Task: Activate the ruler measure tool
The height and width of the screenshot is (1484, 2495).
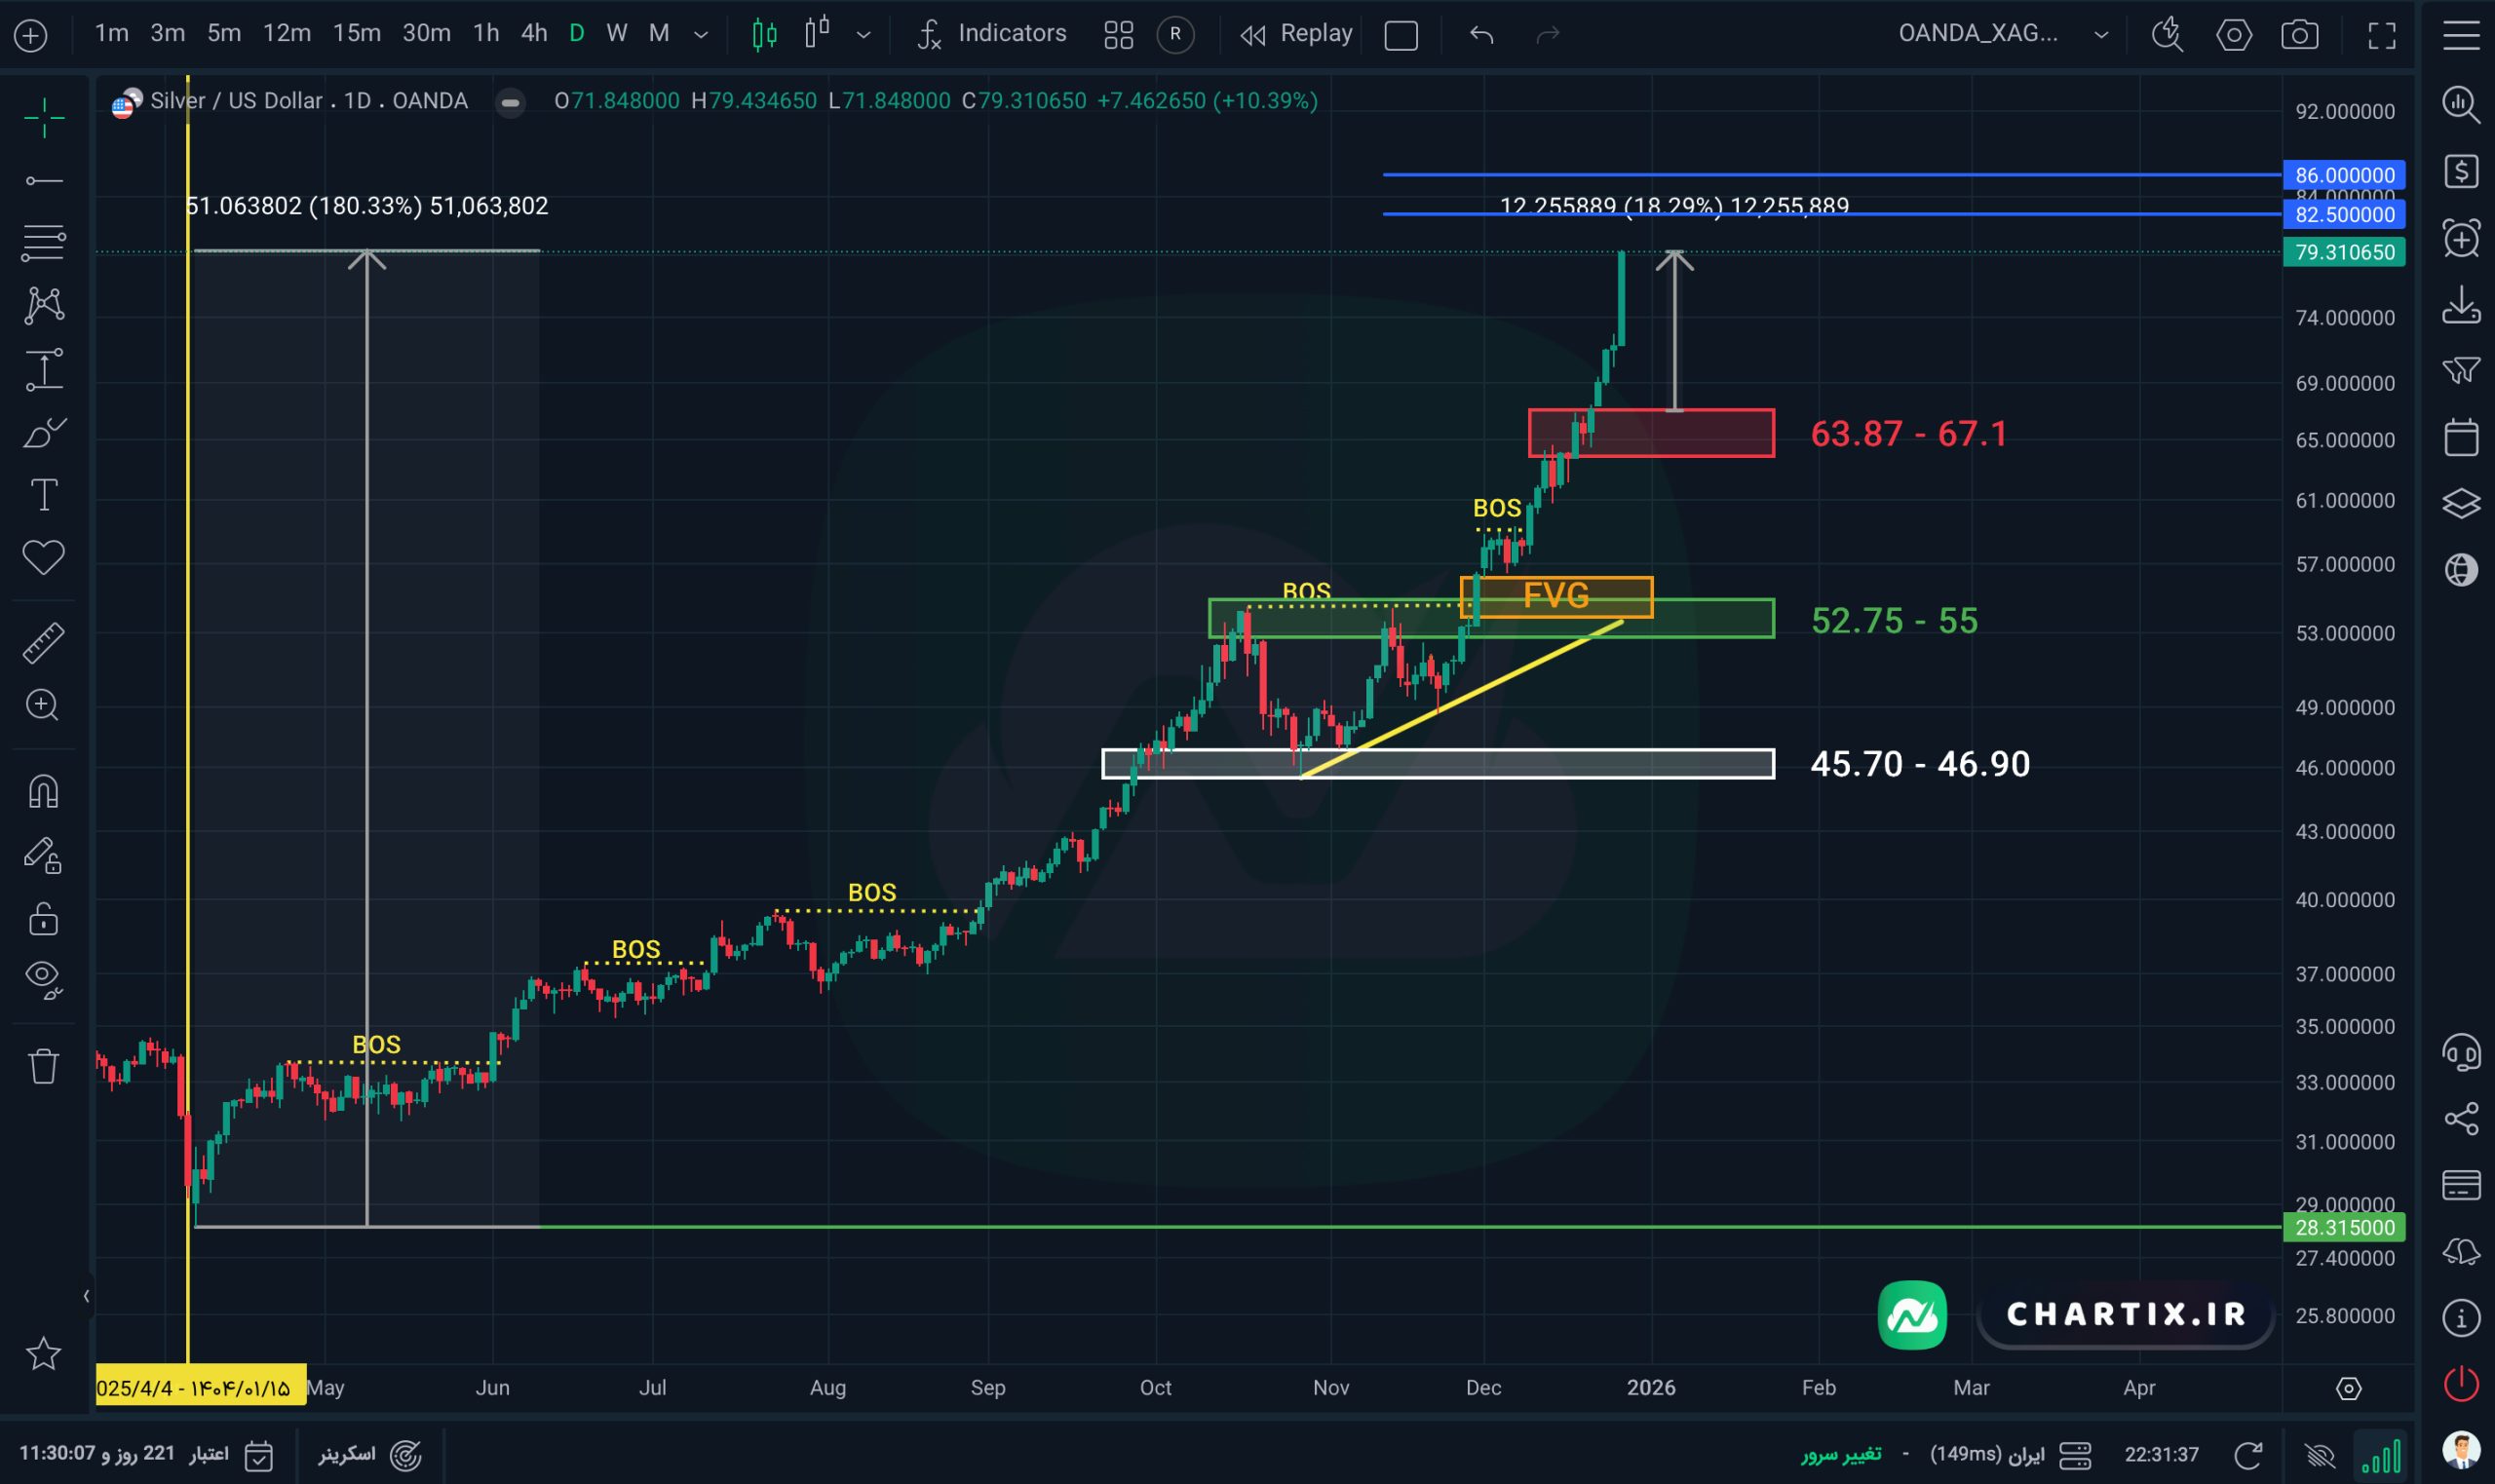Action: point(43,642)
